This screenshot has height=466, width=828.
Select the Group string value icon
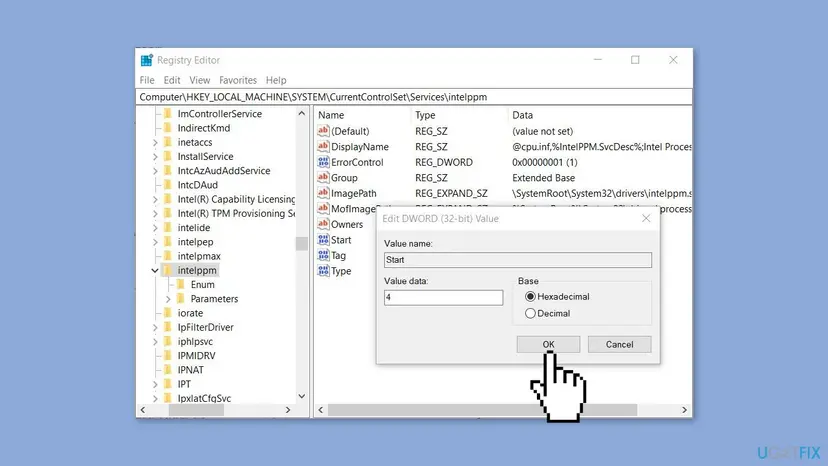click(323, 178)
